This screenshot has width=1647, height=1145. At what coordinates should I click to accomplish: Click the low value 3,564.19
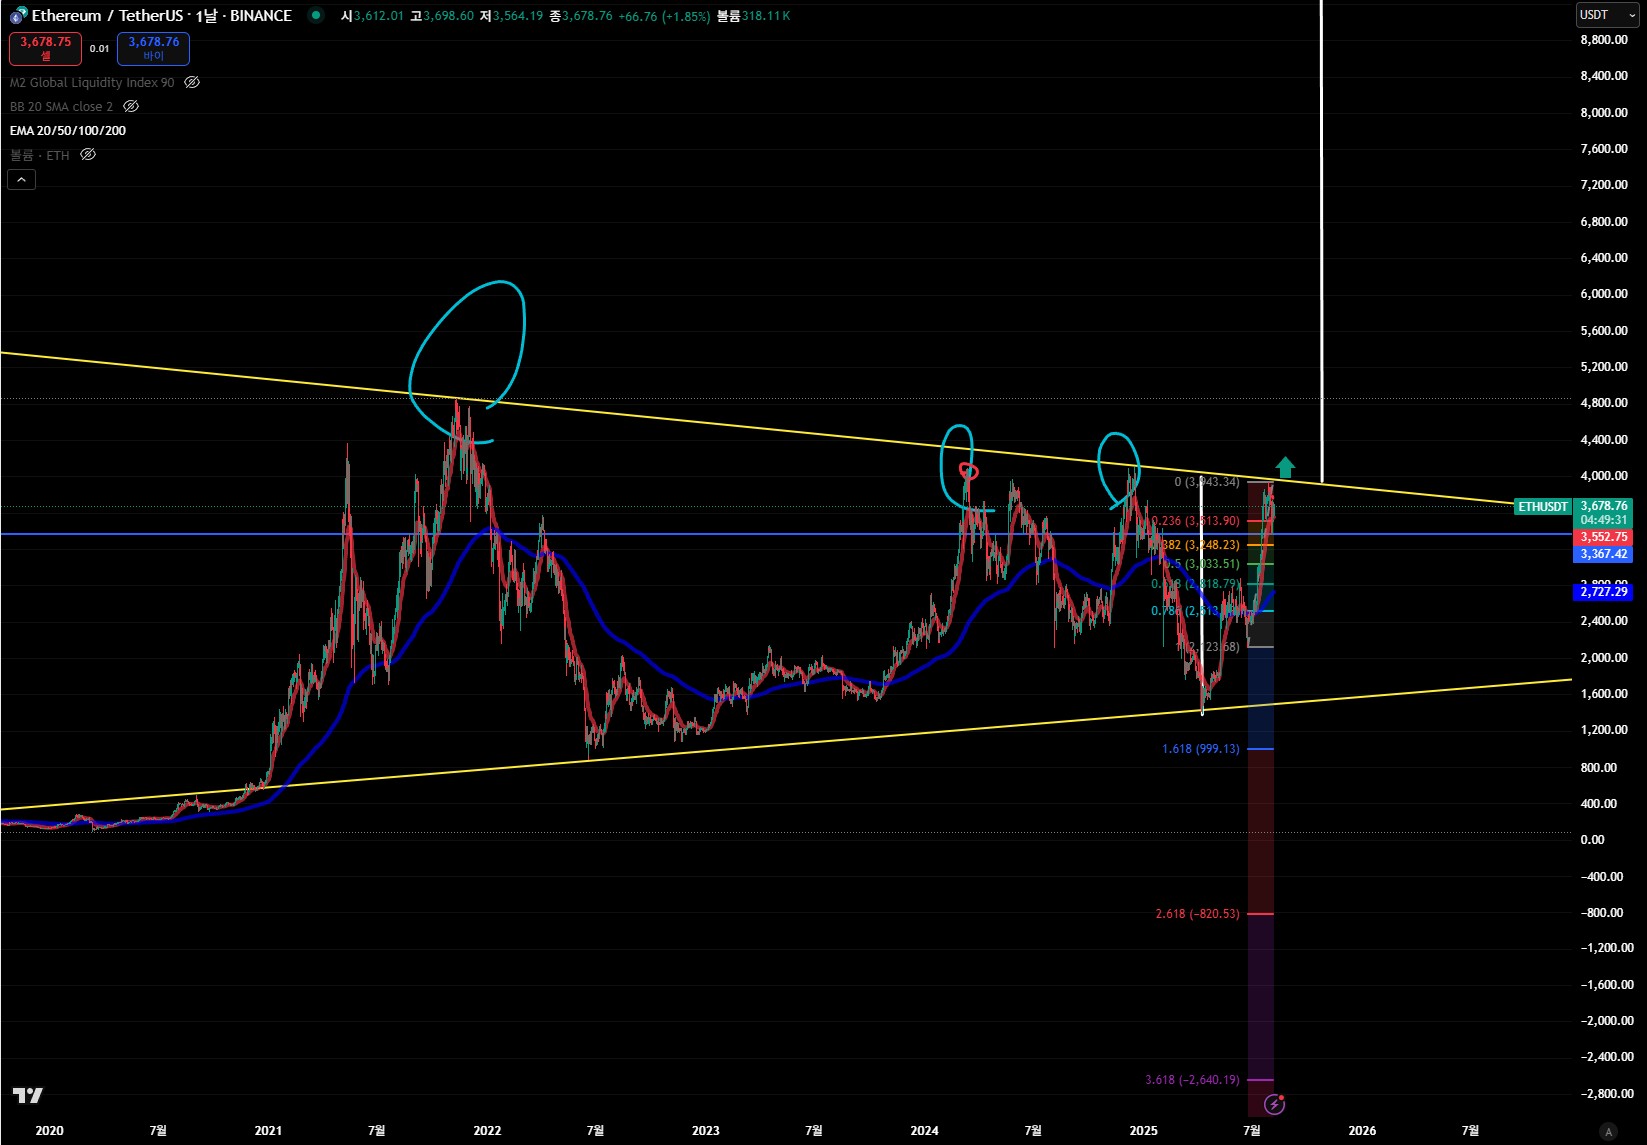518,16
